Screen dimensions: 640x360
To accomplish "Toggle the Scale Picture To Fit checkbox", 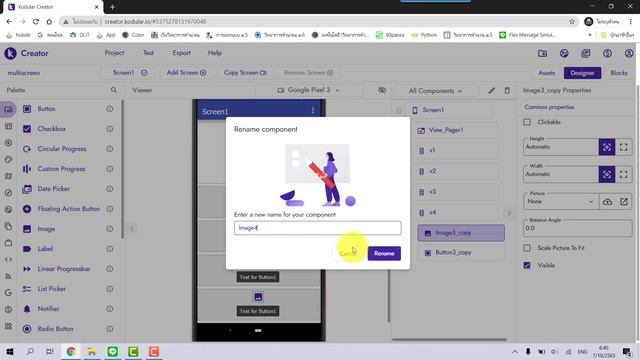I will (527, 248).
